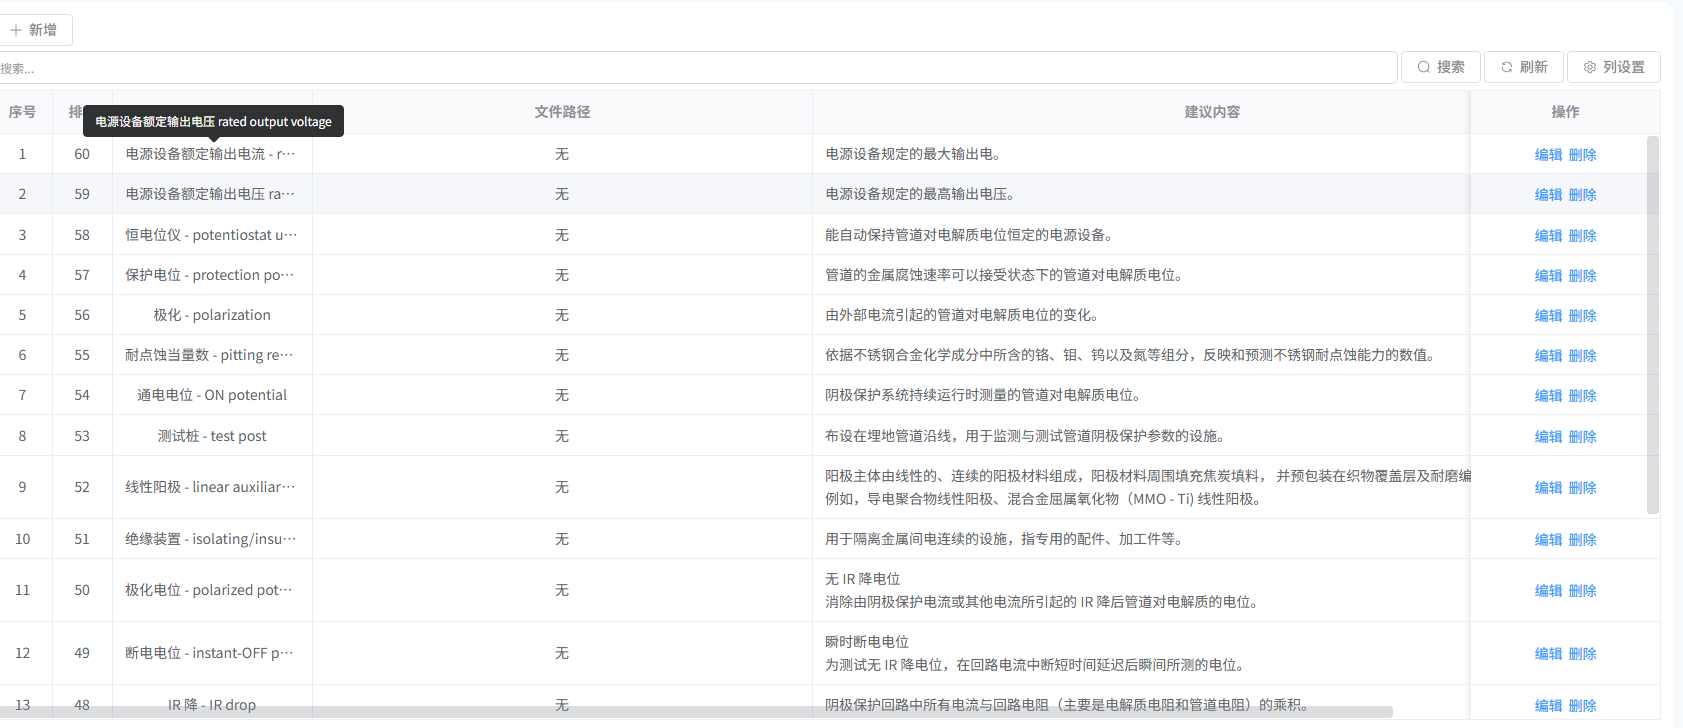Edit the 通电电位 ON potential entry
This screenshot has height=728, width=1683.
(x=1548, y=396)
